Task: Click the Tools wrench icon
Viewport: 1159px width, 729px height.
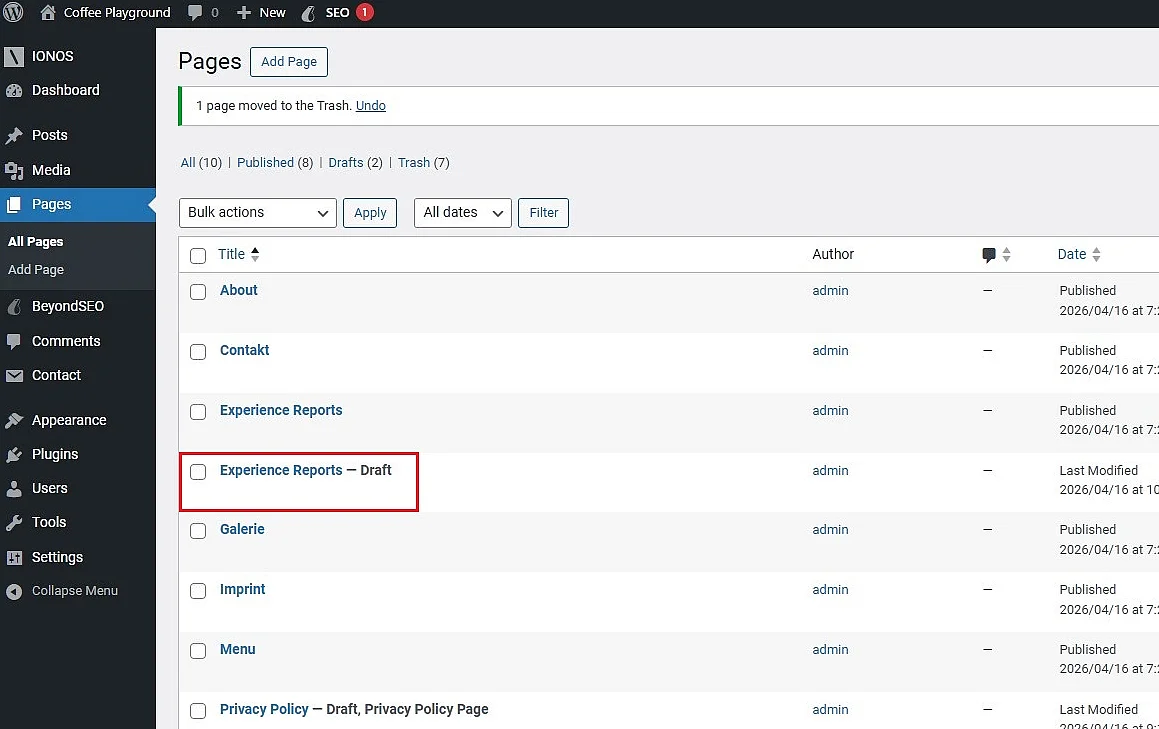Action: click(x=14, y=523)
